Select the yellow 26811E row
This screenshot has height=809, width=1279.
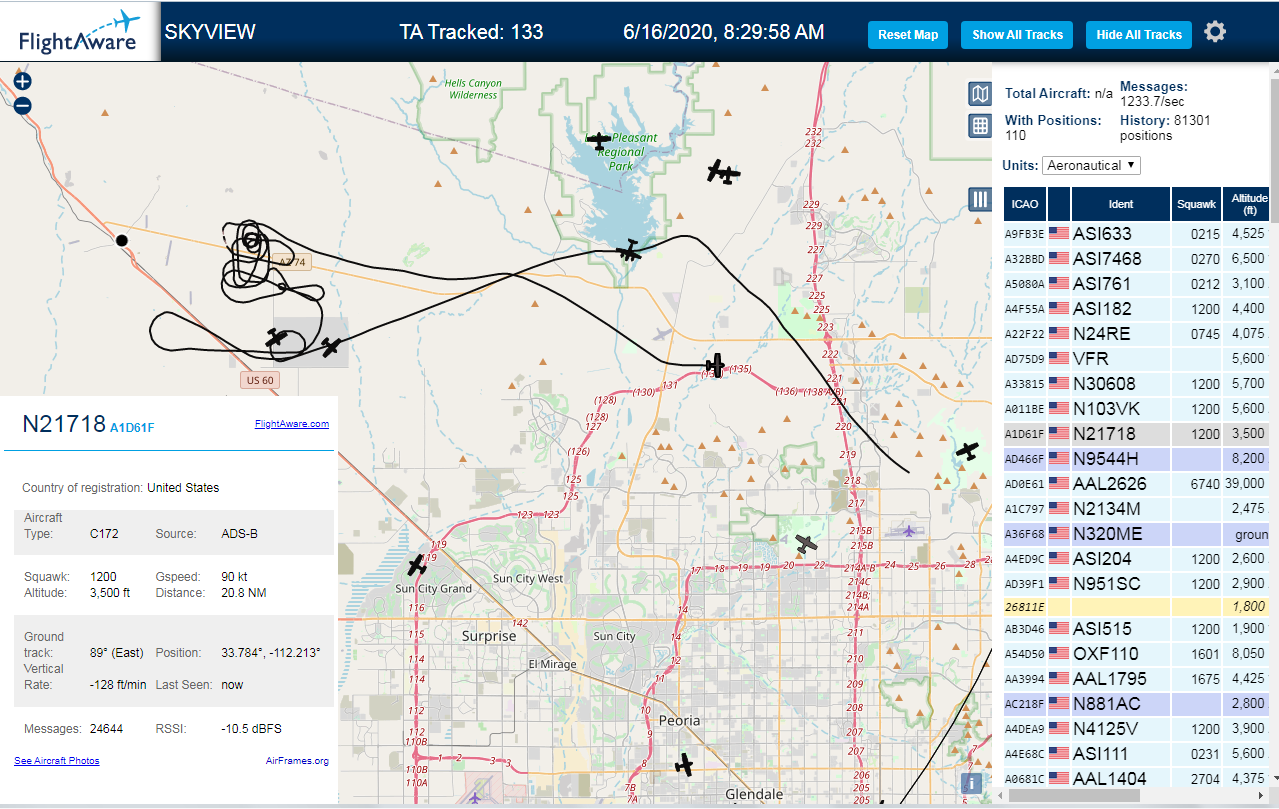[1137, 606]
